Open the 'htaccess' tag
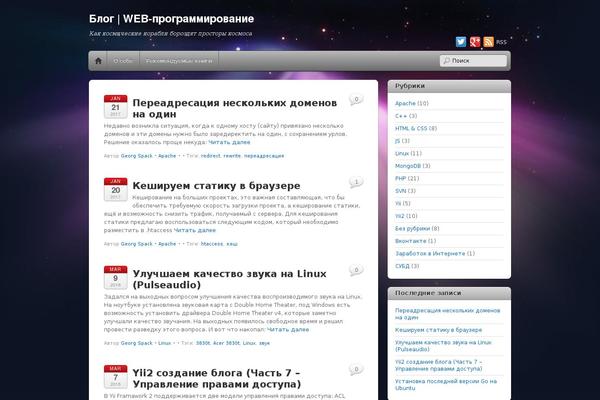The image size is (600, 400). [x=212, y=244]
